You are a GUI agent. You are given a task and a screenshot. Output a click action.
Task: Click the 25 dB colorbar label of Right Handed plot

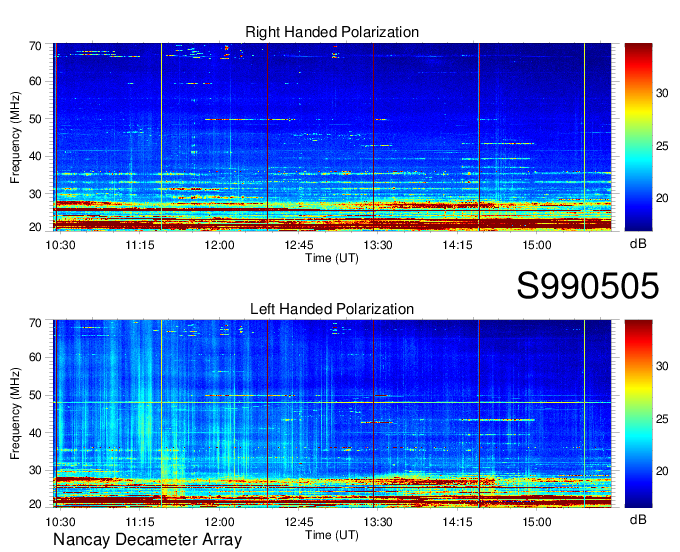[x=662, y=146]
